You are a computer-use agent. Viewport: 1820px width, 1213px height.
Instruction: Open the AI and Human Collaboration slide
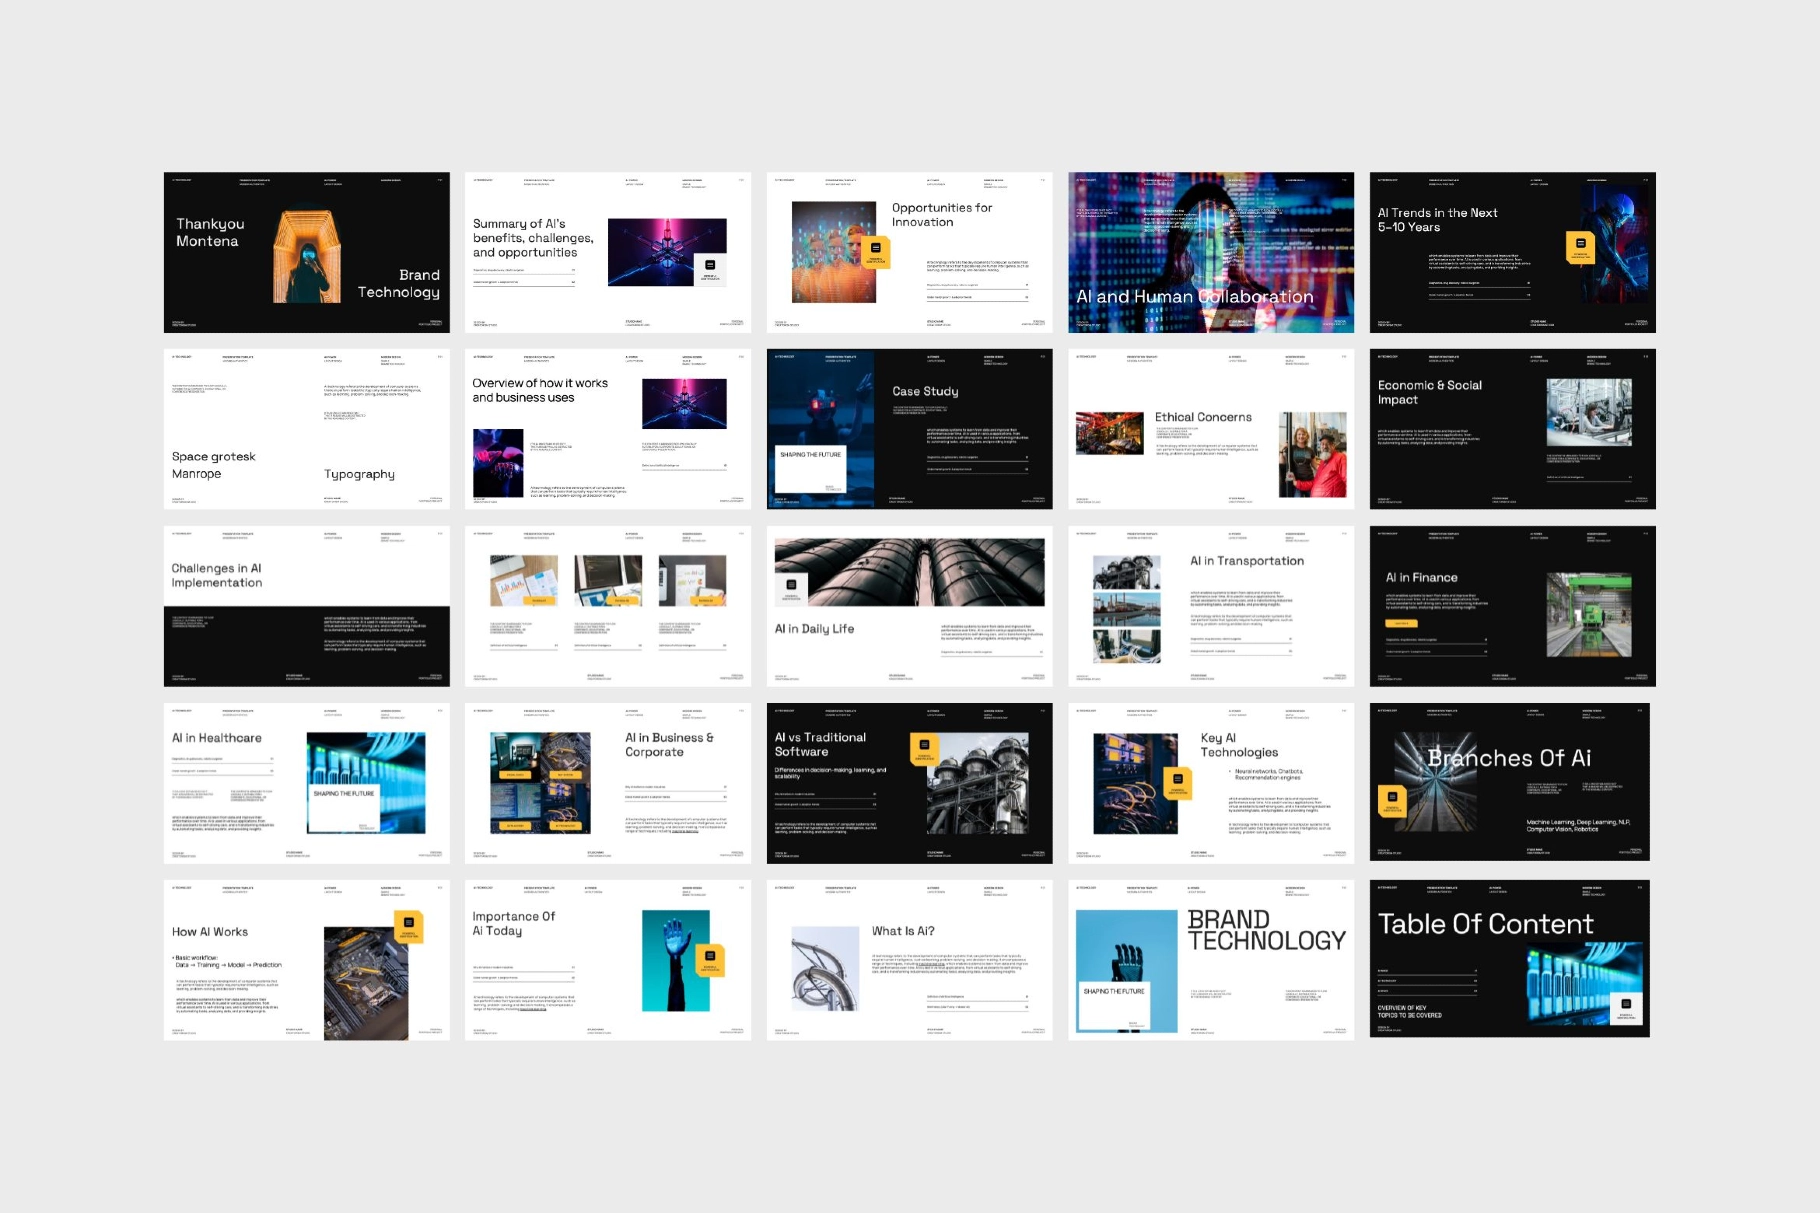coord(1210,252)
